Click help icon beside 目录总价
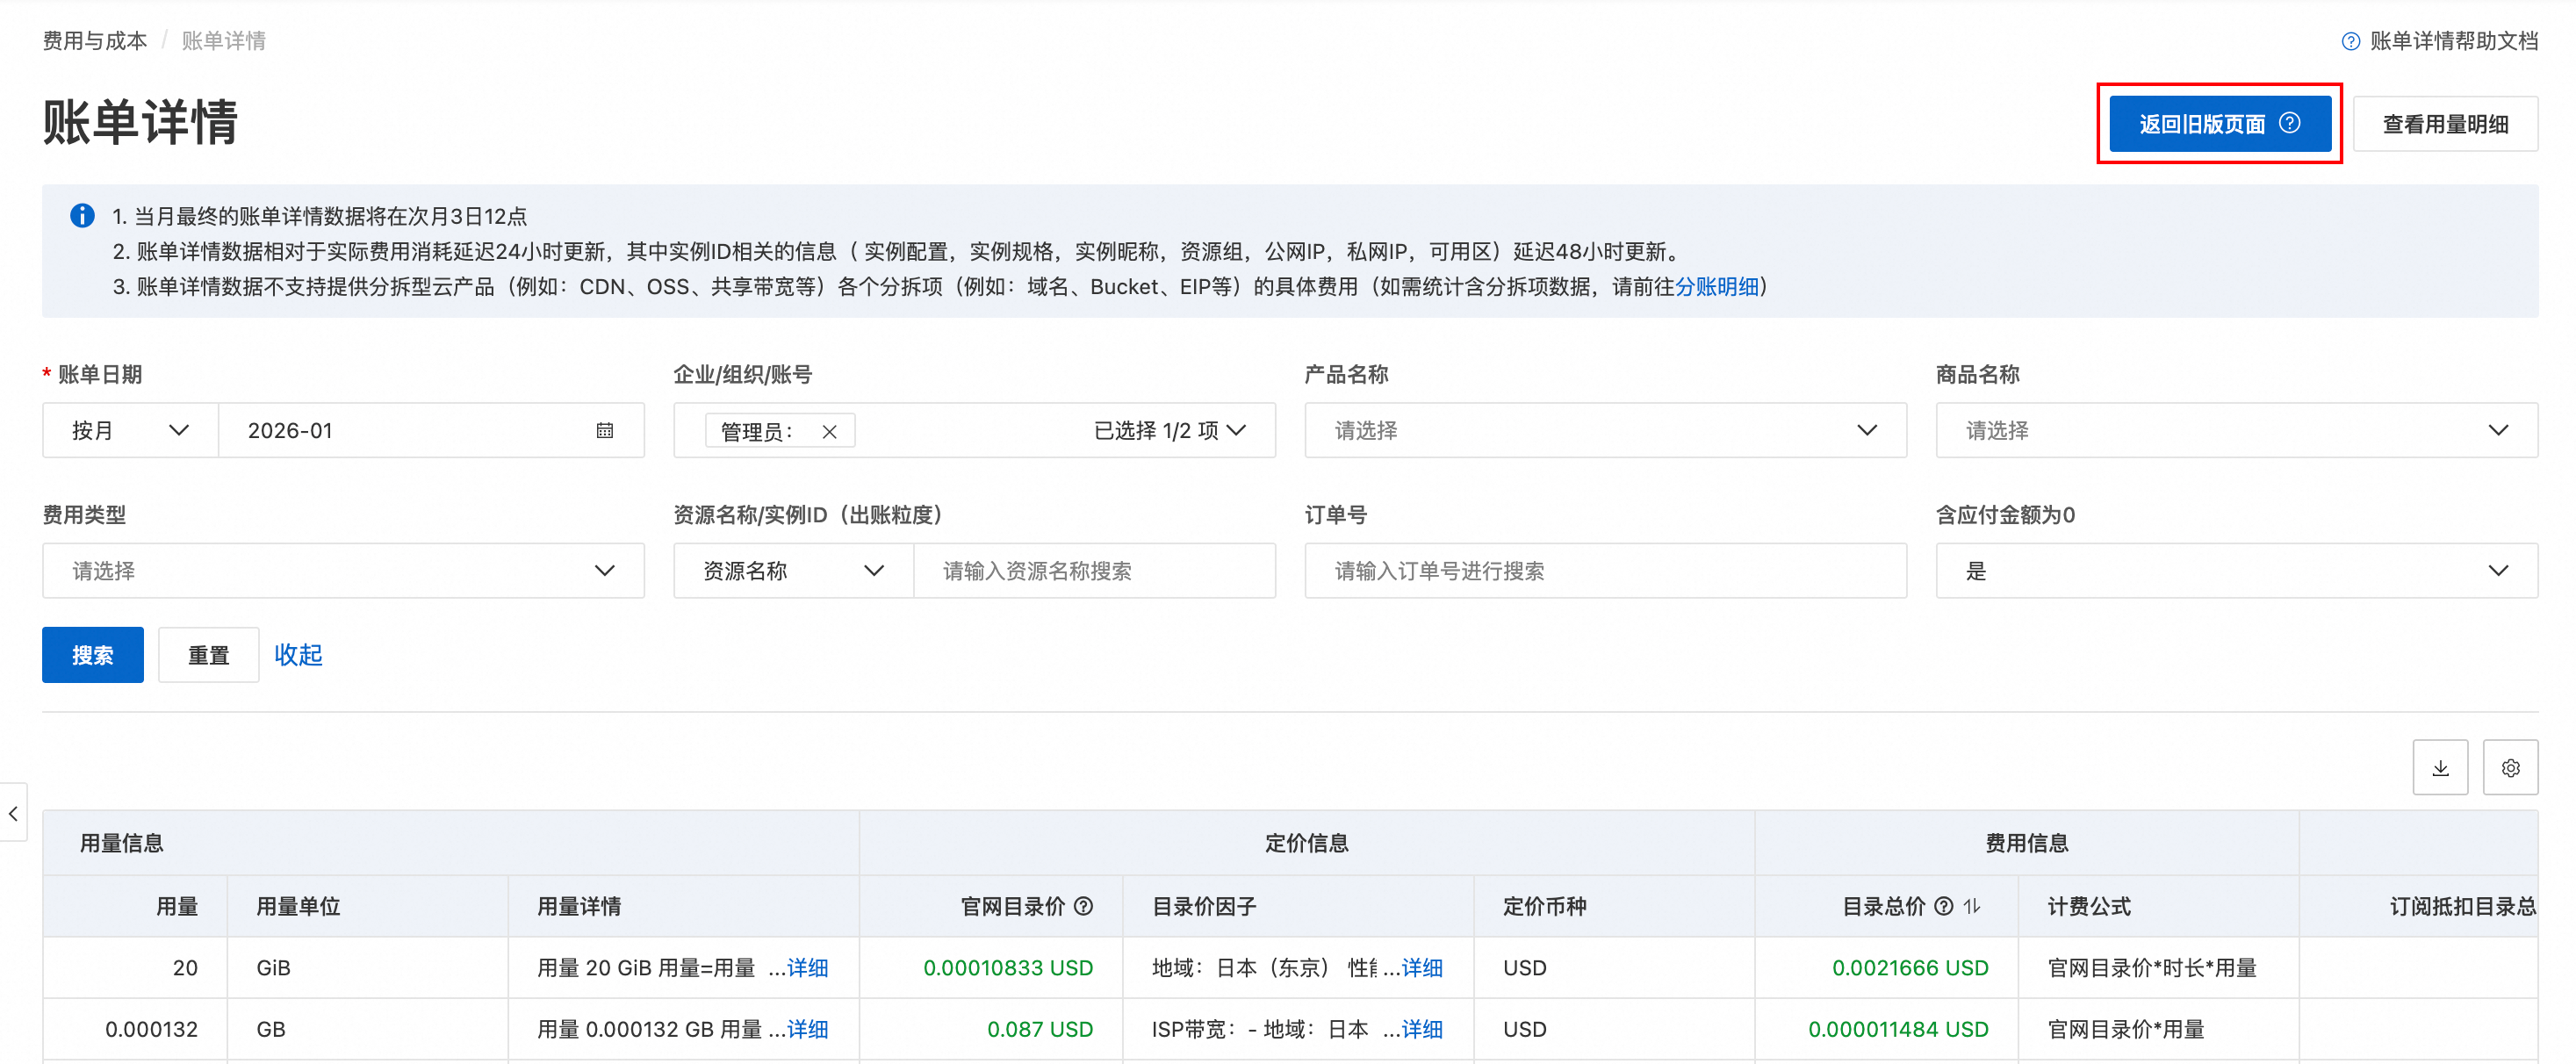 tap(1944, 906)
